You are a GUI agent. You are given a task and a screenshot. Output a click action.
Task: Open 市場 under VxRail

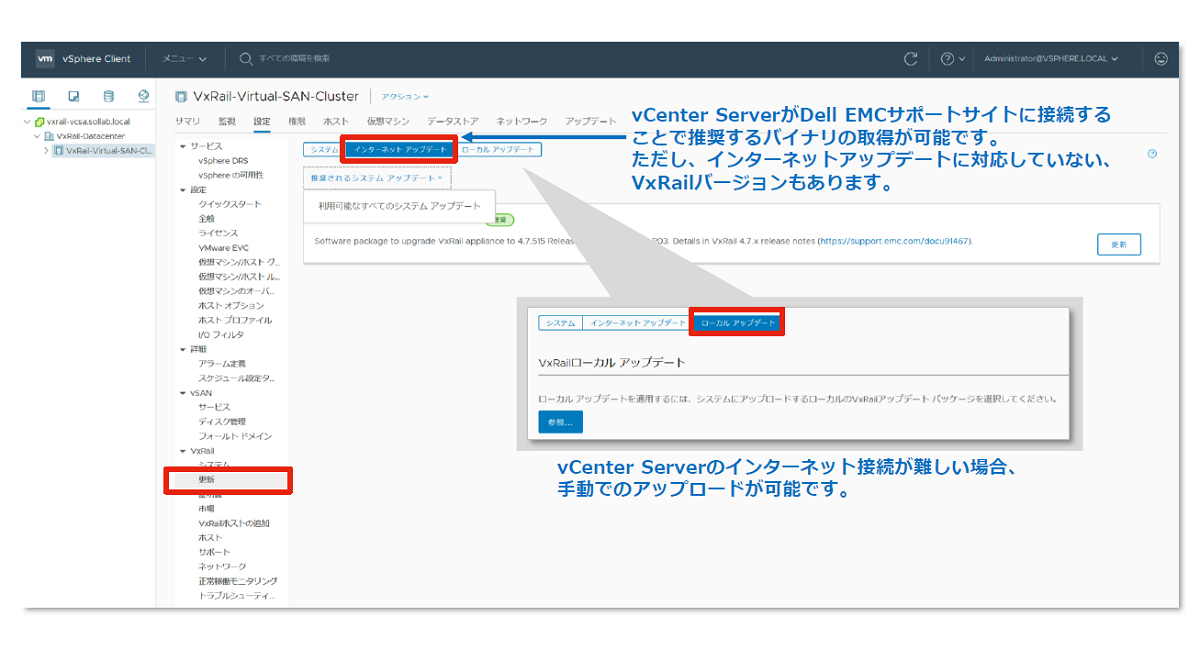pos(206,509)
